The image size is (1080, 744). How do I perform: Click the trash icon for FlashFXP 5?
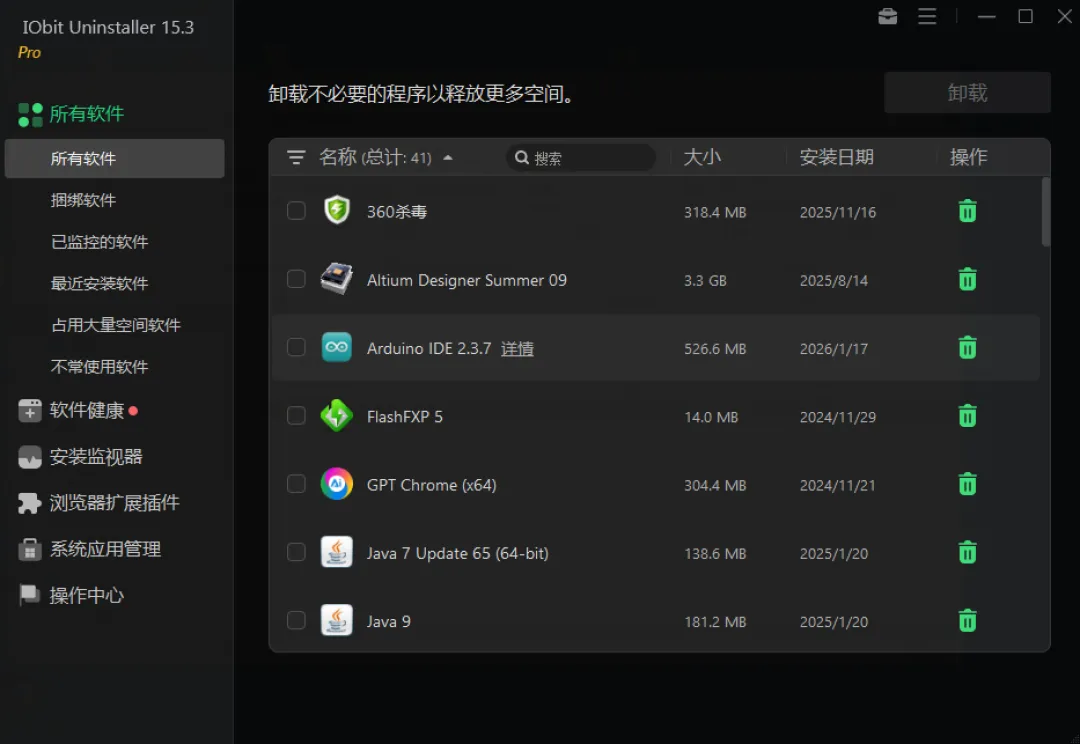coord(967,415)
